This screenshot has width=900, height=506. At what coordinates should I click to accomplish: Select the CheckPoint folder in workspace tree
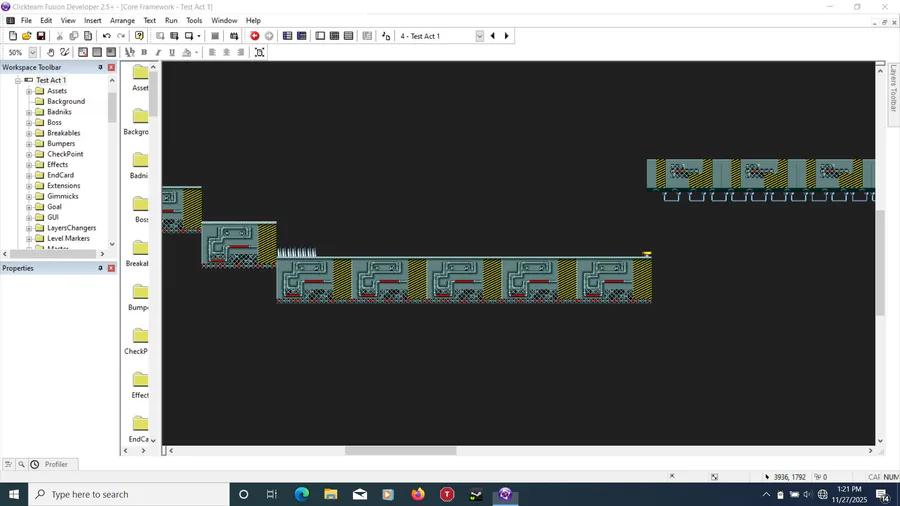pos(65,154)
